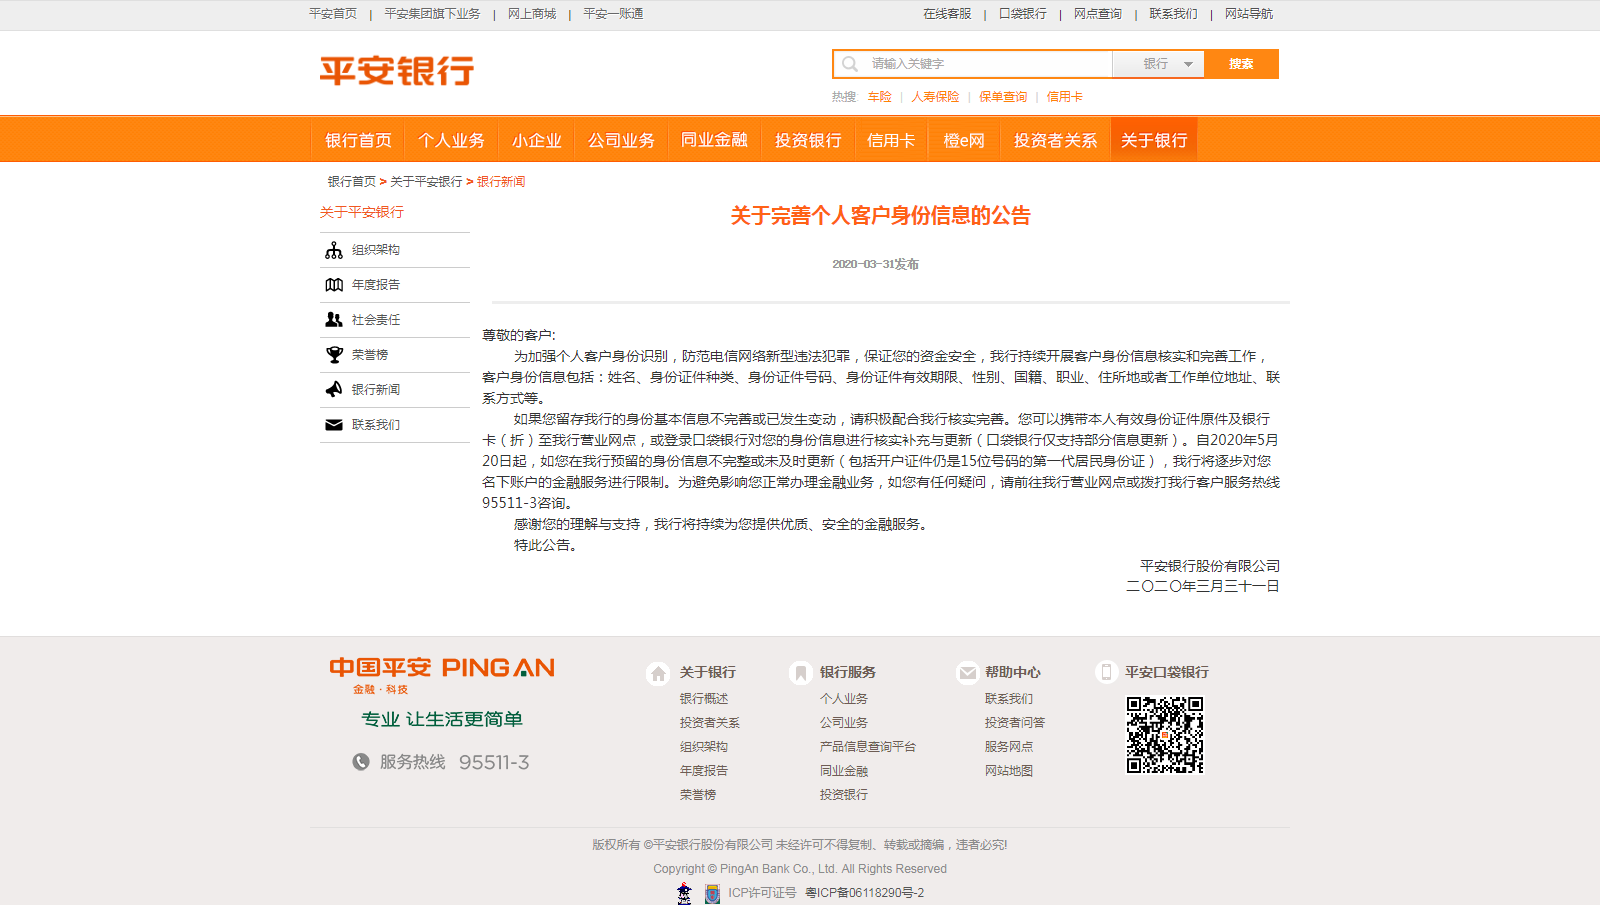Open 同业金融 in main navigation
Image resolution: width=1600 pixels, height=905 pixels.
[714, 140]
